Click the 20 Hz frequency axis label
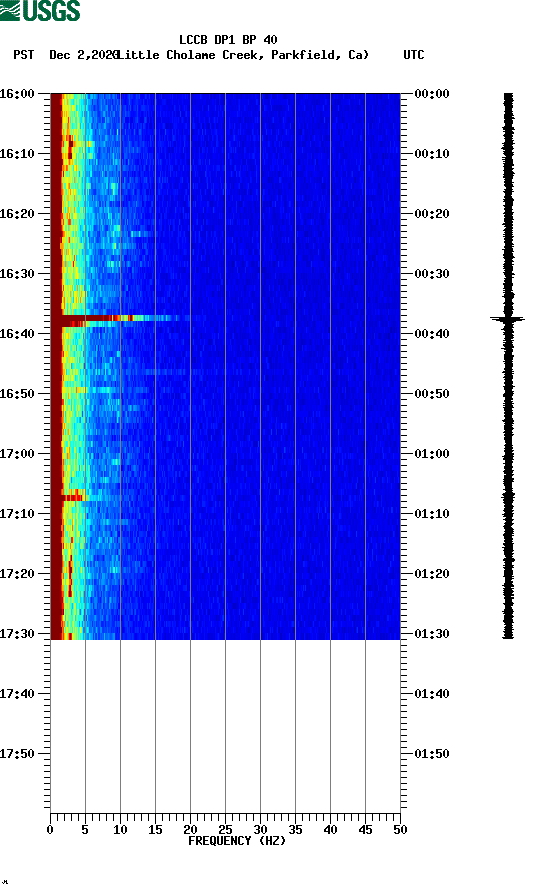This screenshot has width=552, height=893. (x=190, y=830)
